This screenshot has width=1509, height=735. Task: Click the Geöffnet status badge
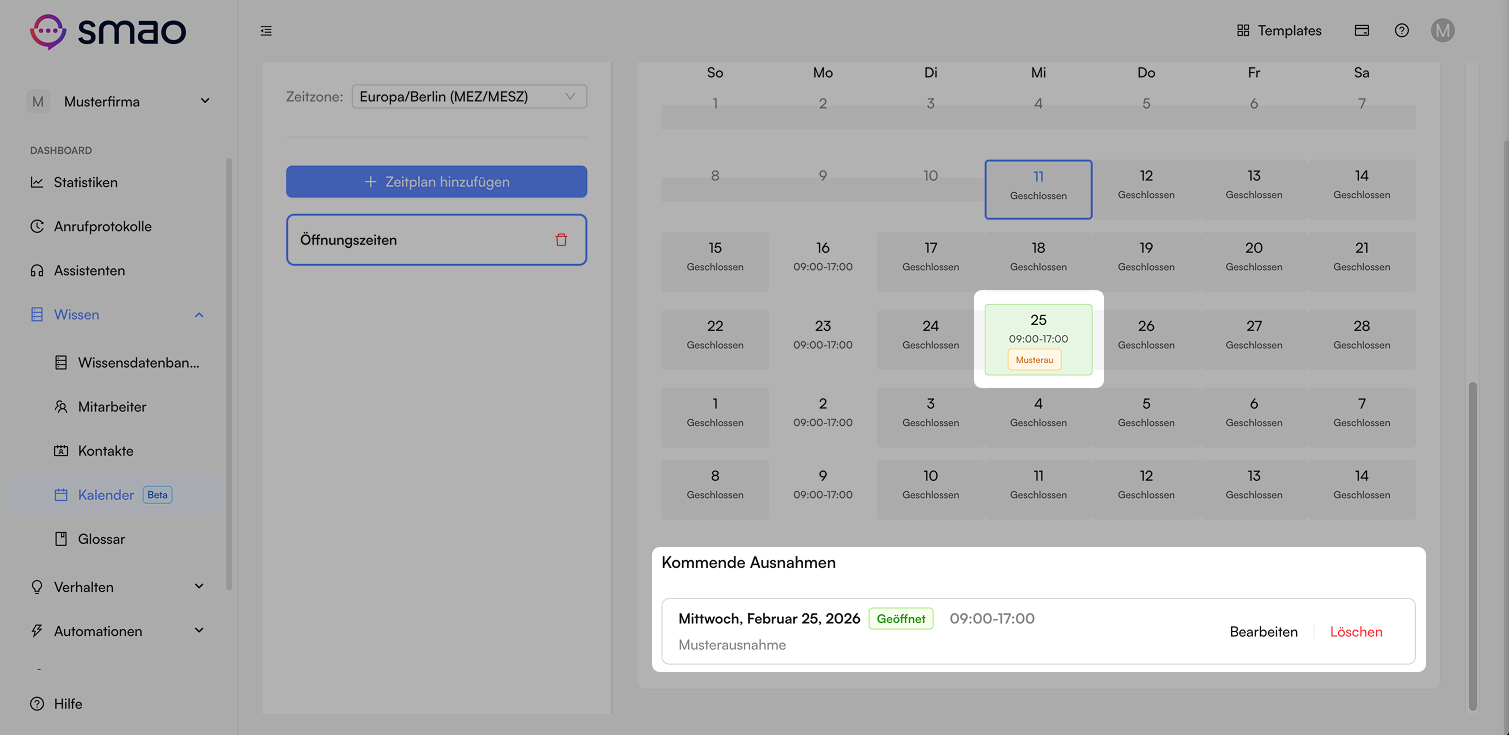pyautogui.click(x=901, y=619)
